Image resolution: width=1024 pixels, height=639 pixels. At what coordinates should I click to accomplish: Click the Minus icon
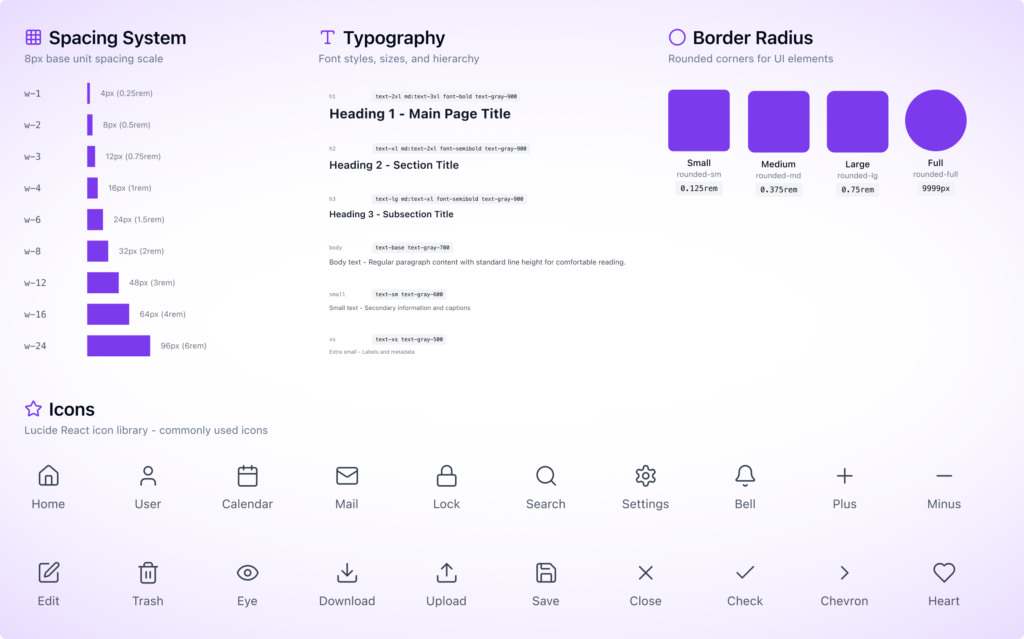(x=944, y=476)
